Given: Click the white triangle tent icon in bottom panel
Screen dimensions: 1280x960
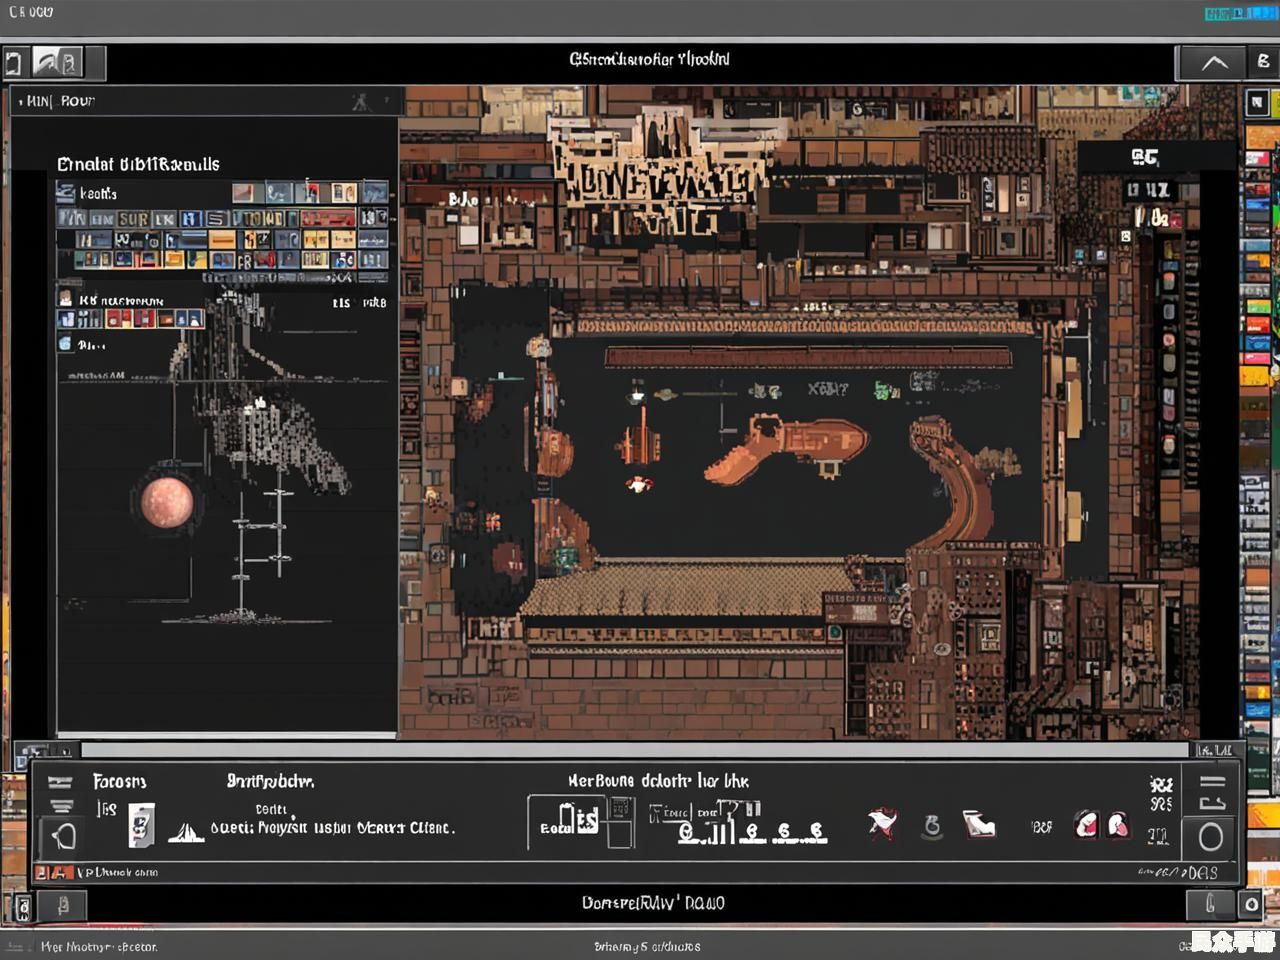Looking at the screenshot, I should pyautogui.click(x=185, y=830).
